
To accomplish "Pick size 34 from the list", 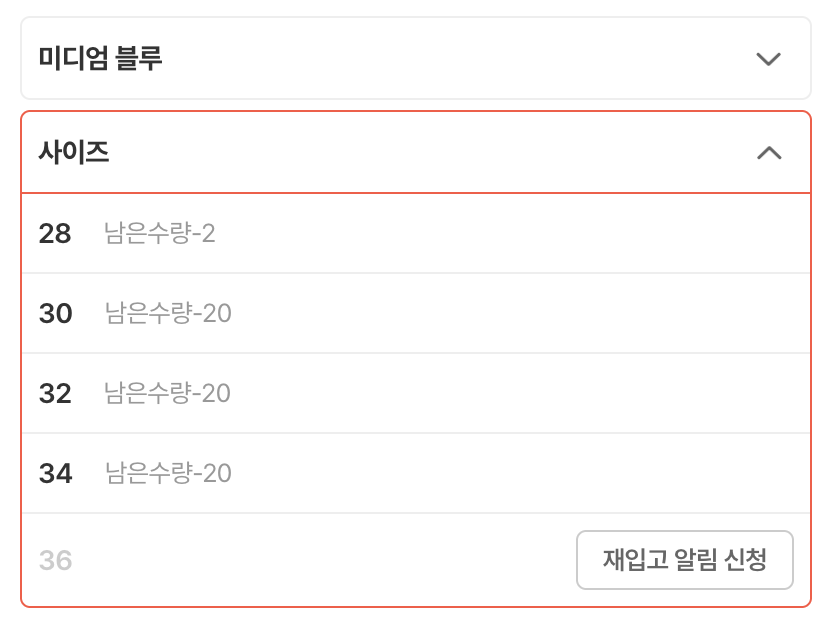I will pos(415,474).
